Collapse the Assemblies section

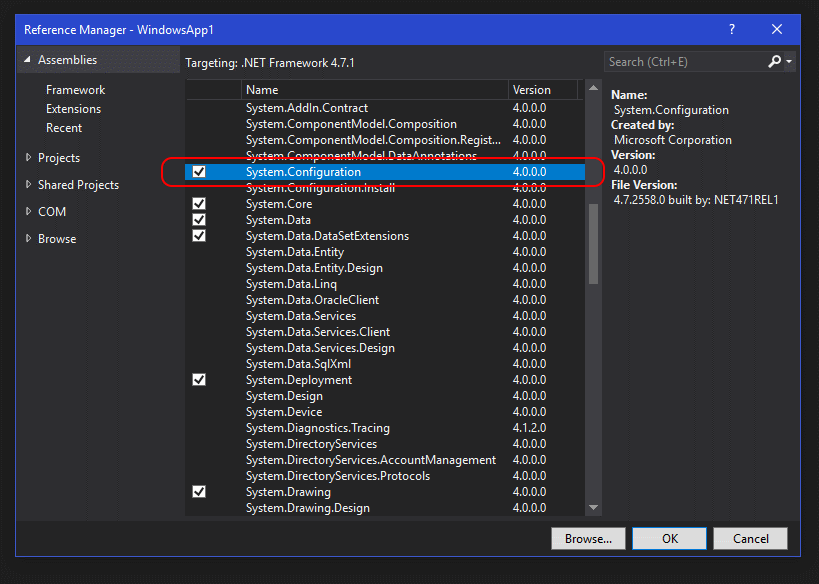tap(27, 60)
